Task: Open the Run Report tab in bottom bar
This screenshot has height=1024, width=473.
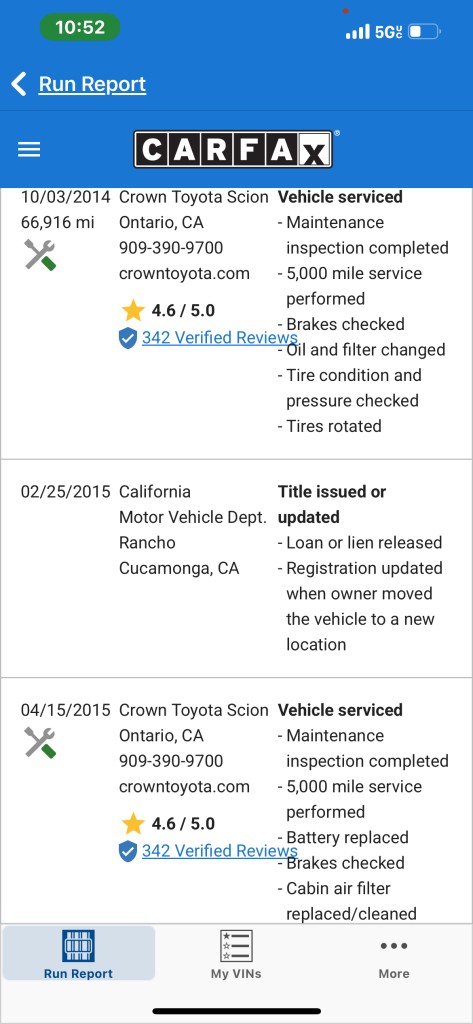Action: pos(78,953)
